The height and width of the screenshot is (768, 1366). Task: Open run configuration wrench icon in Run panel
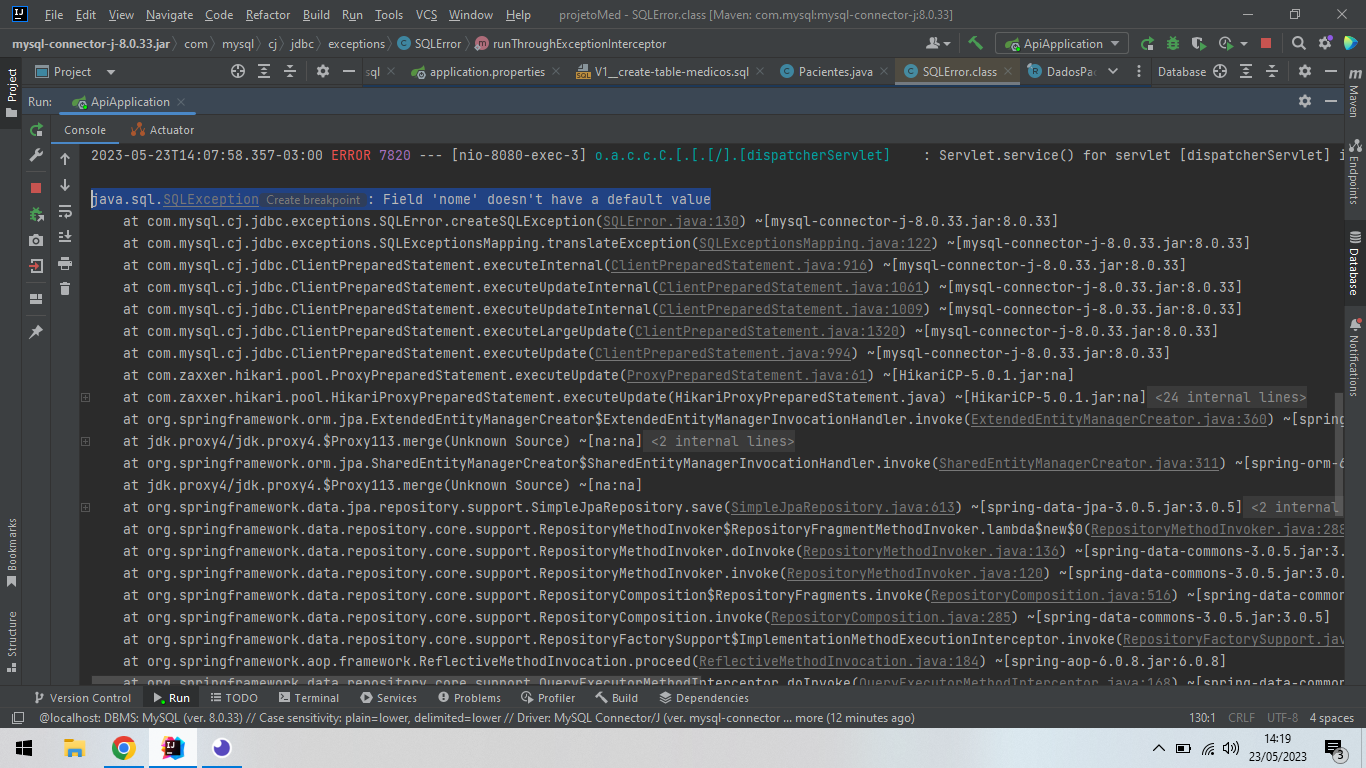coord(36,156)
